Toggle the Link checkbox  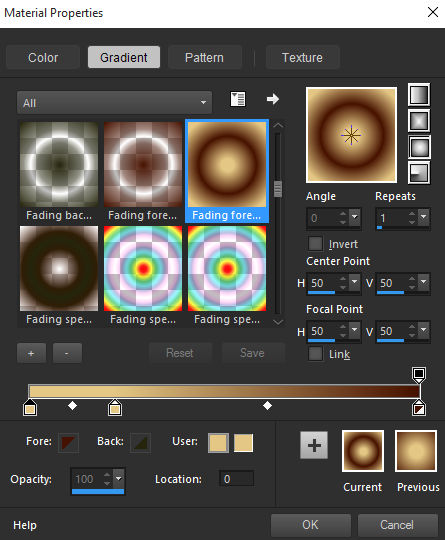(315, 354)
